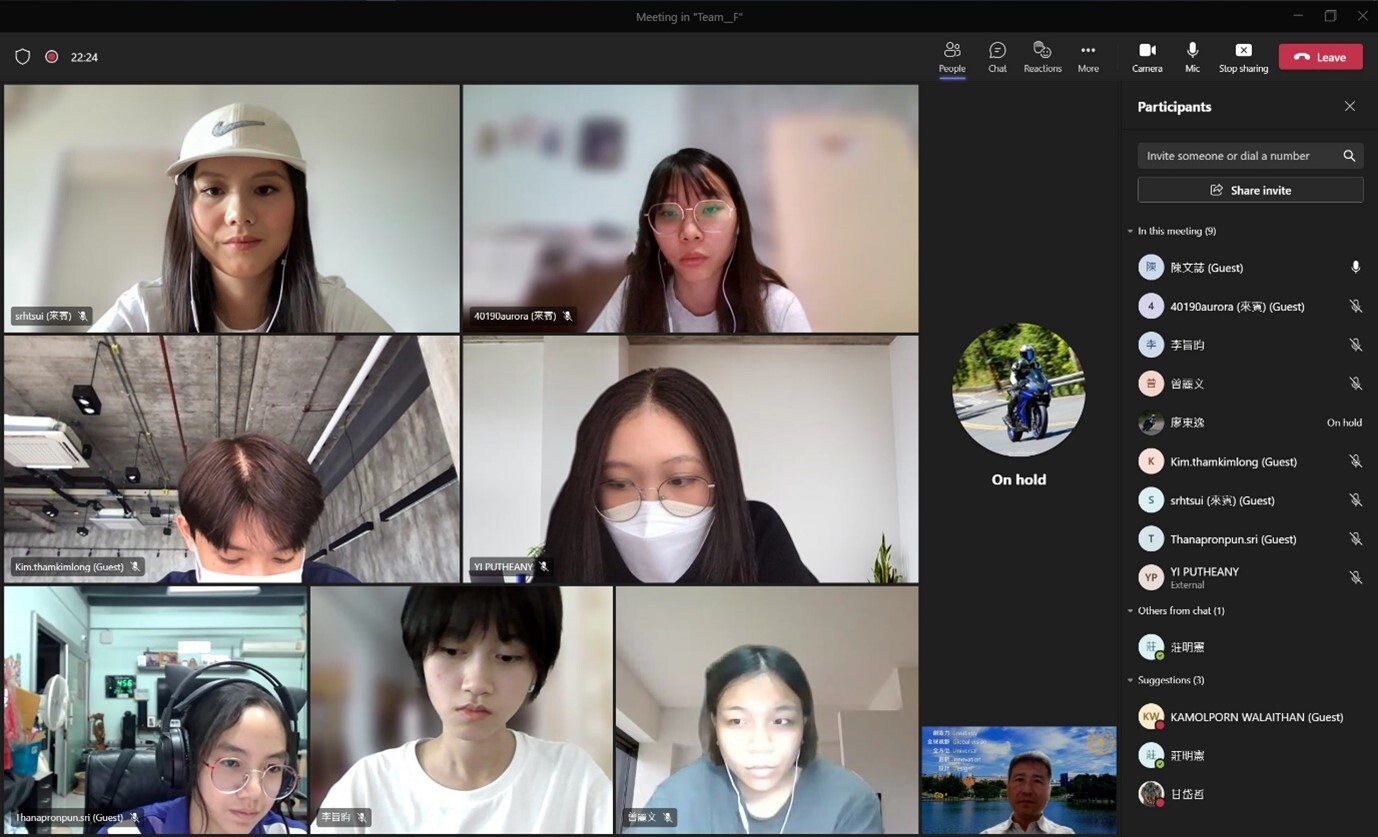Open the More options menu
Image resolution: width=1378 pixels, height=837 pixels.
pyautogui.click(x=1088, y=56)
